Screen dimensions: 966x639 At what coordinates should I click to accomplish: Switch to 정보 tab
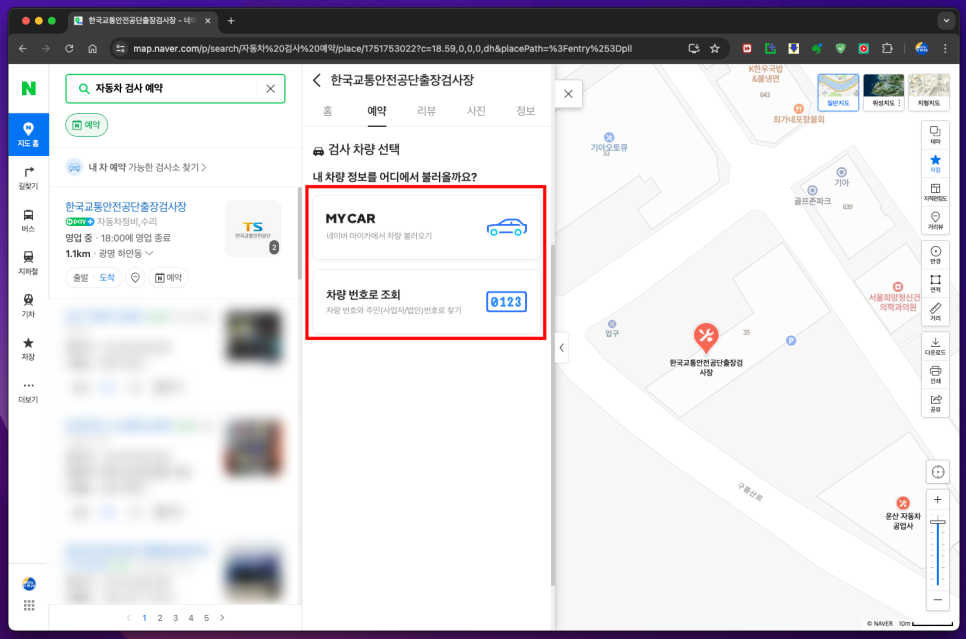pos(526,111)
